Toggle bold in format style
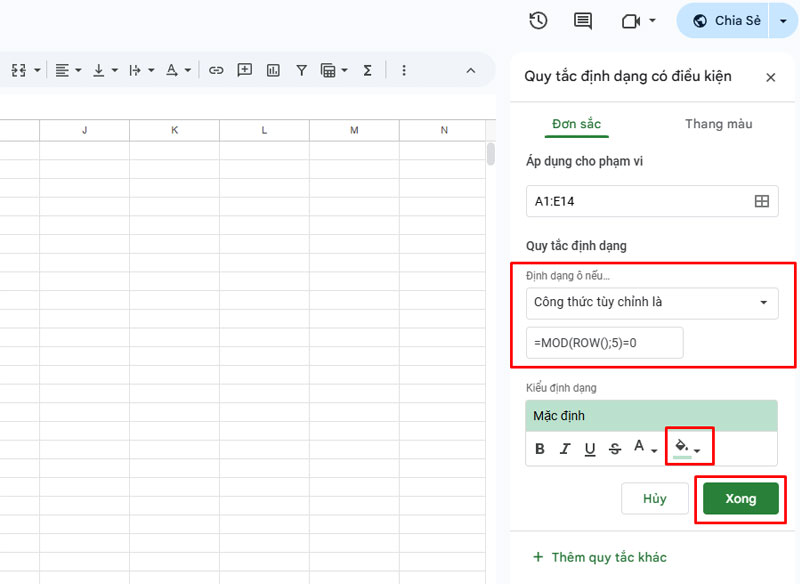Viewport: 800px width, 584px height. (540, 449)
